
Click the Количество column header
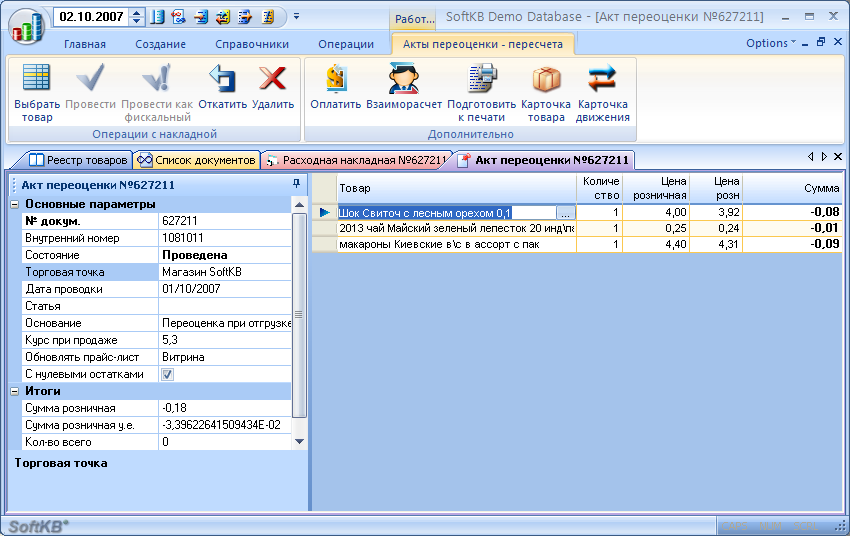tap(600, 189)
